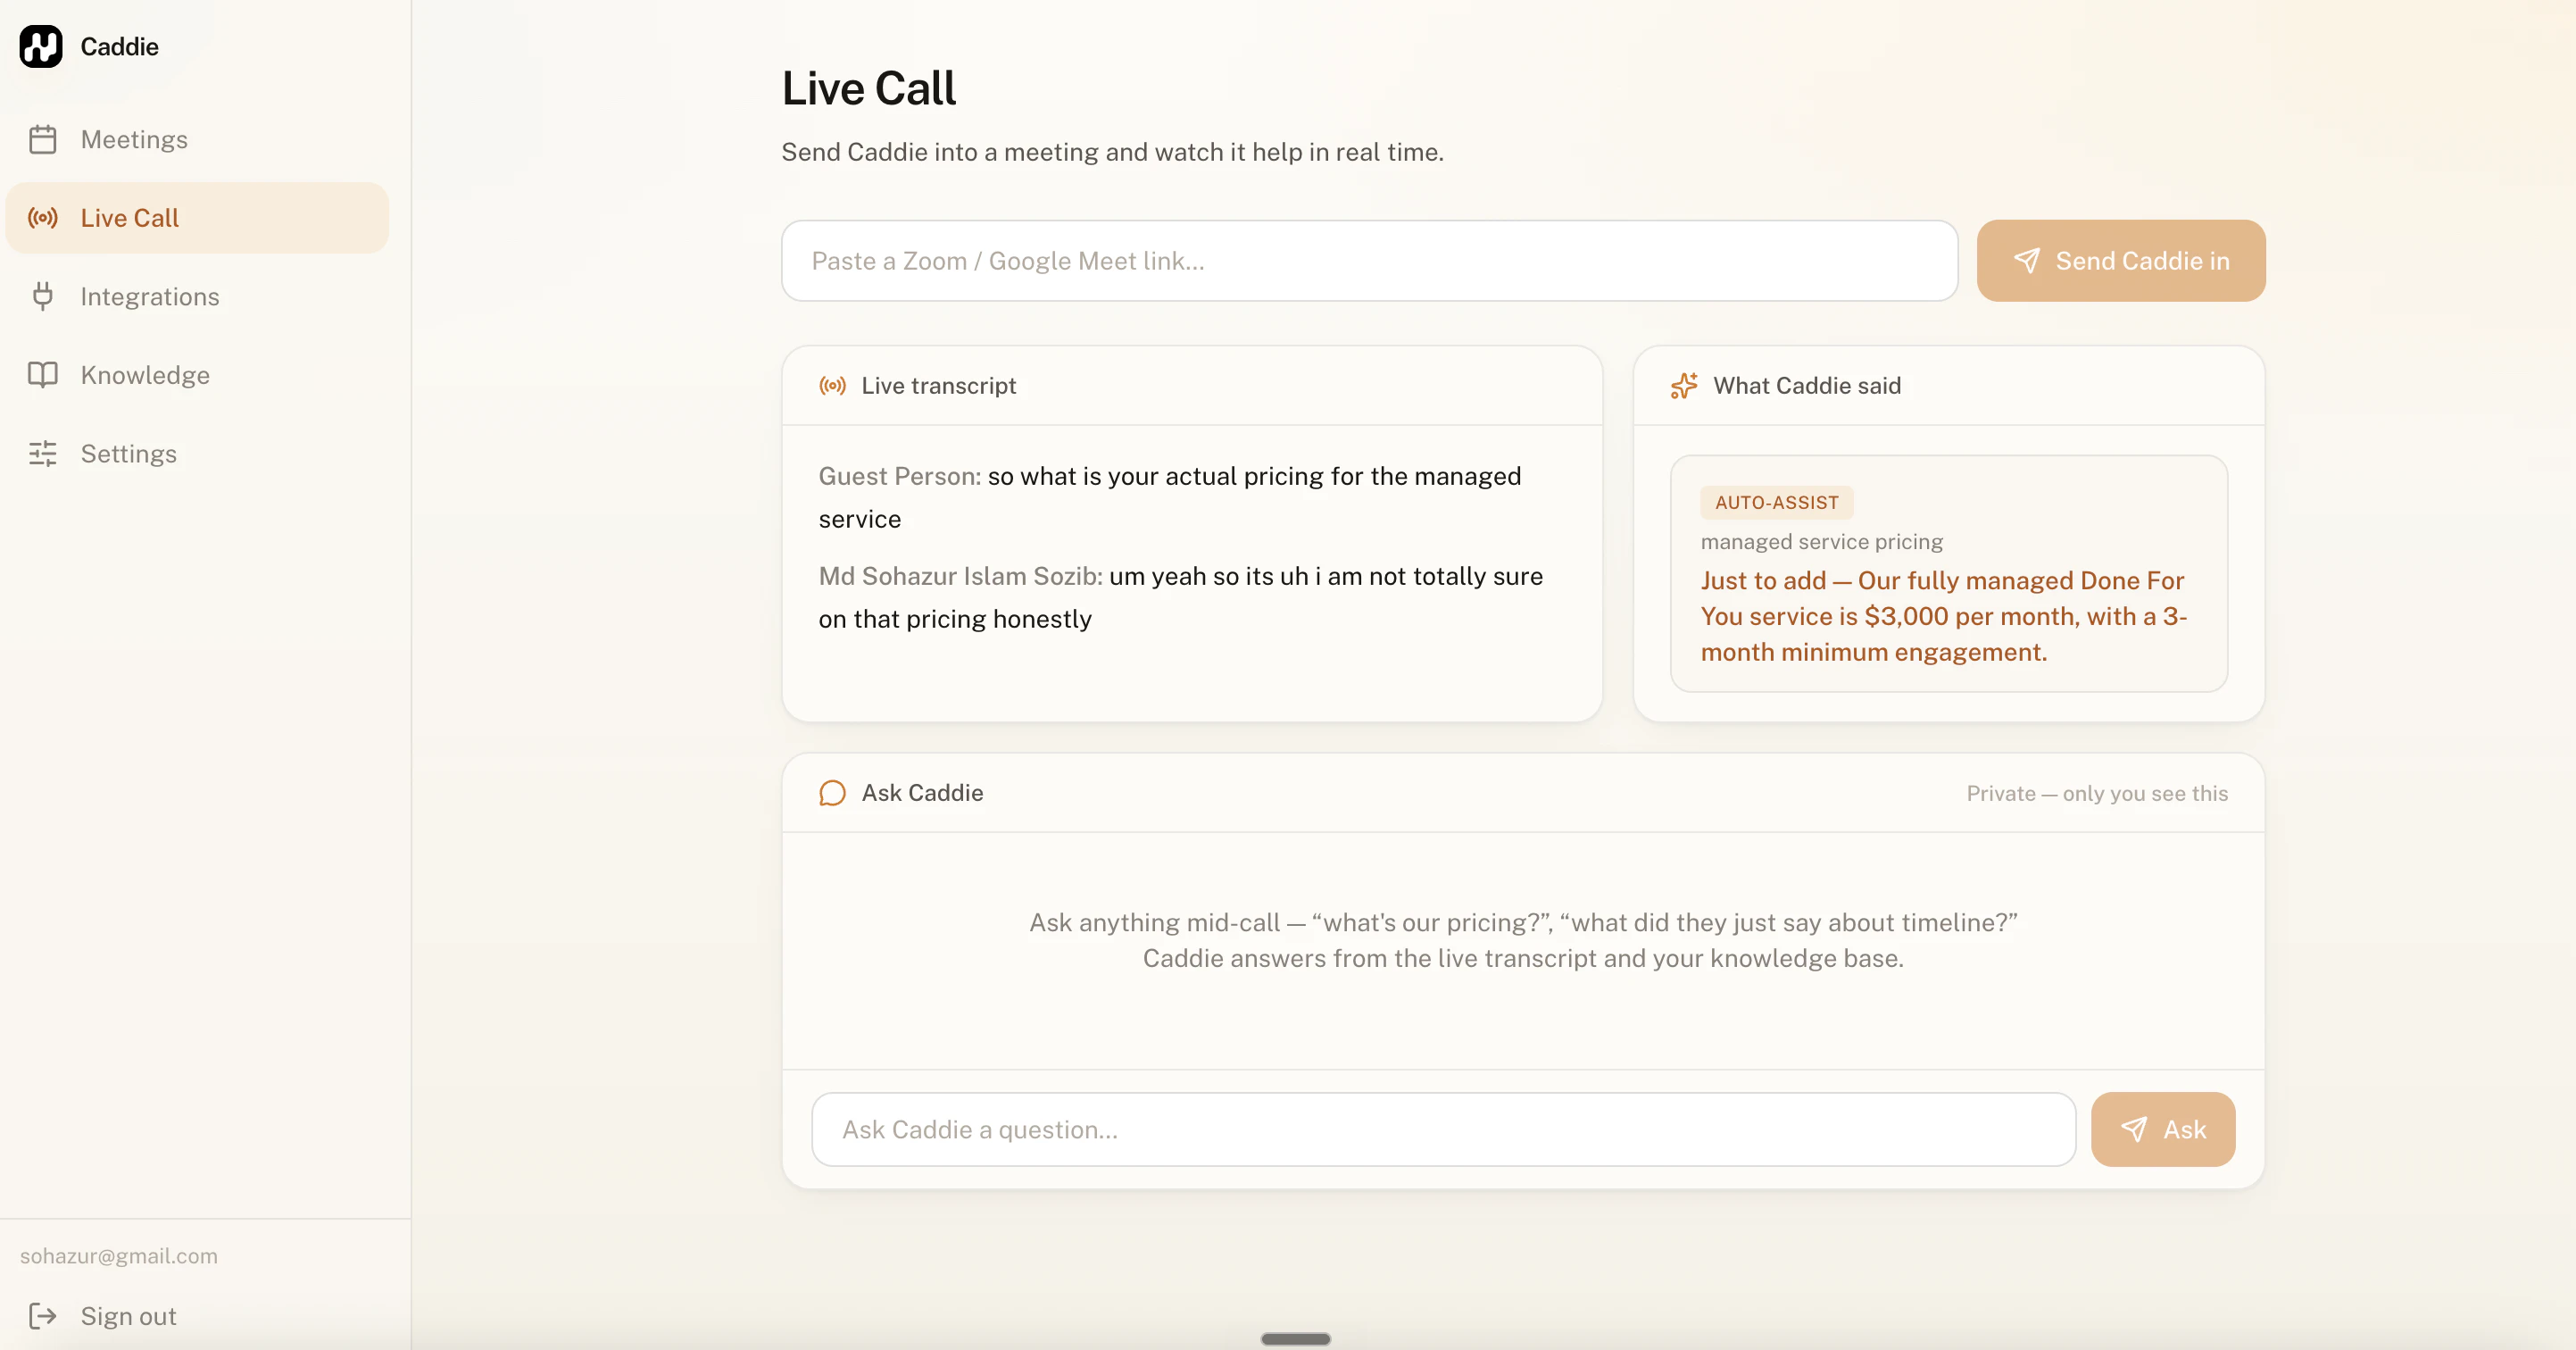Focus the Zoom / Google Meet link field
This screenshot has width=2576, height=1350.
click(1369, 261)
